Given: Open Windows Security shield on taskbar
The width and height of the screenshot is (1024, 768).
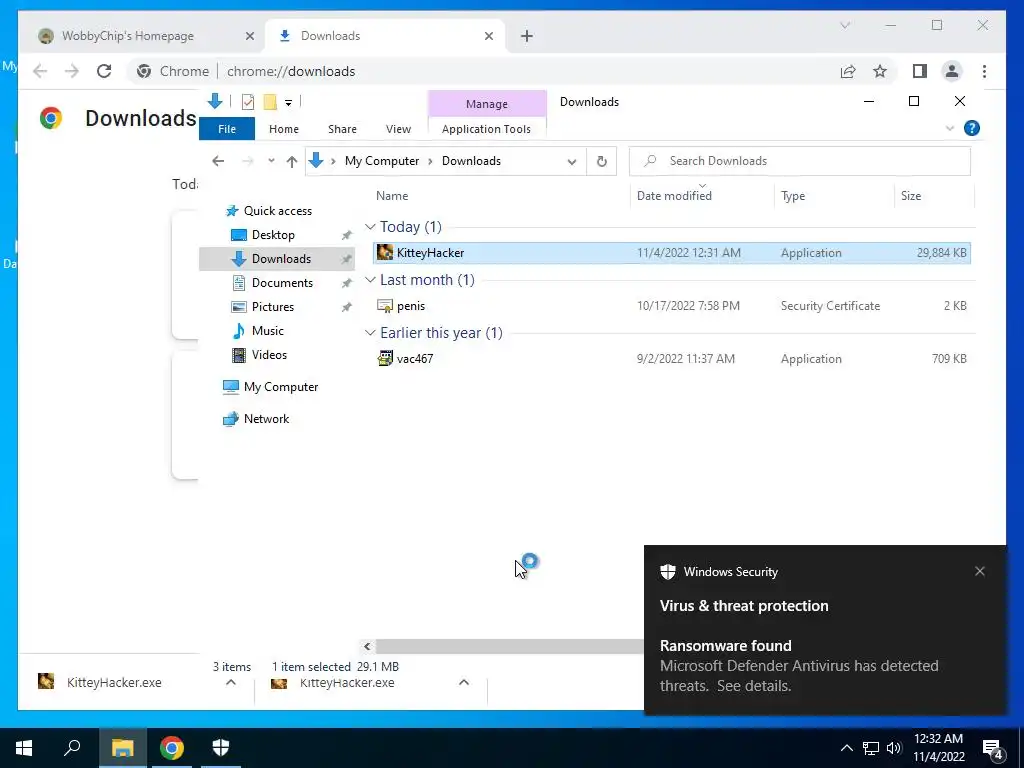Looking at the screenshot, I should click(x=221, y=748).
